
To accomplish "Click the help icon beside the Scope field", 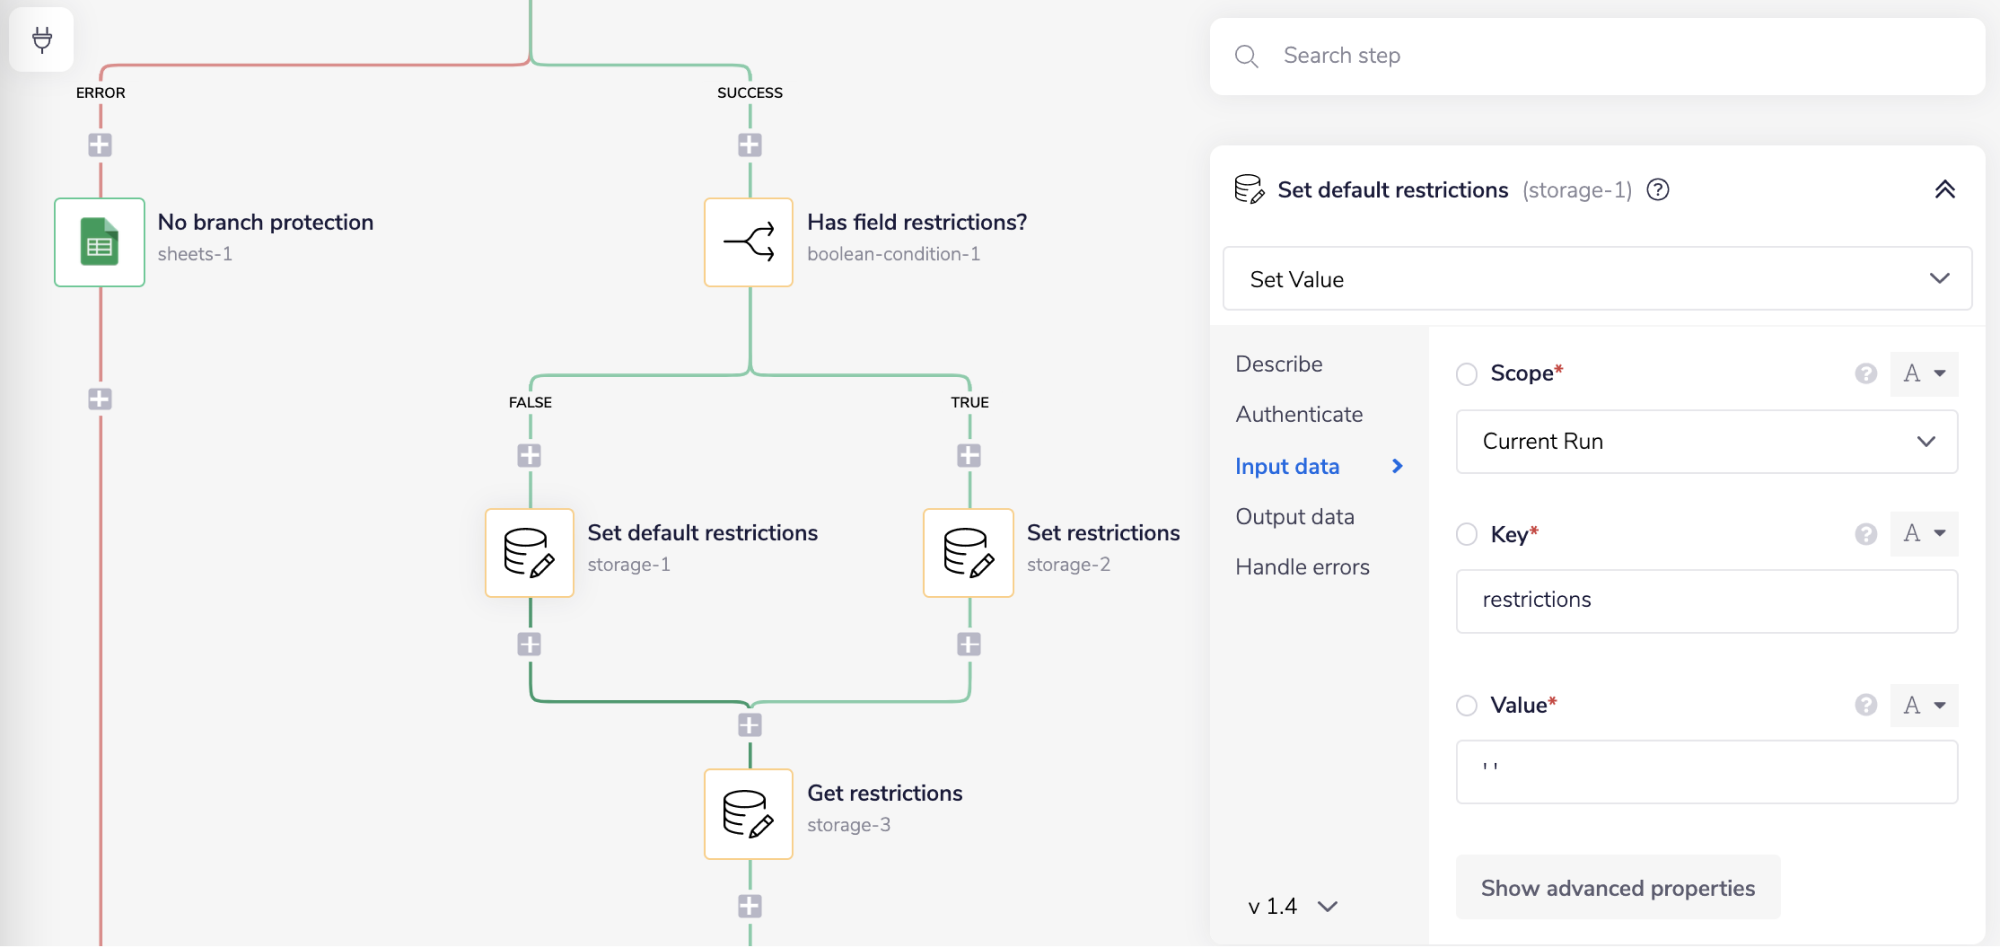I will click(x=1866, y=373).
